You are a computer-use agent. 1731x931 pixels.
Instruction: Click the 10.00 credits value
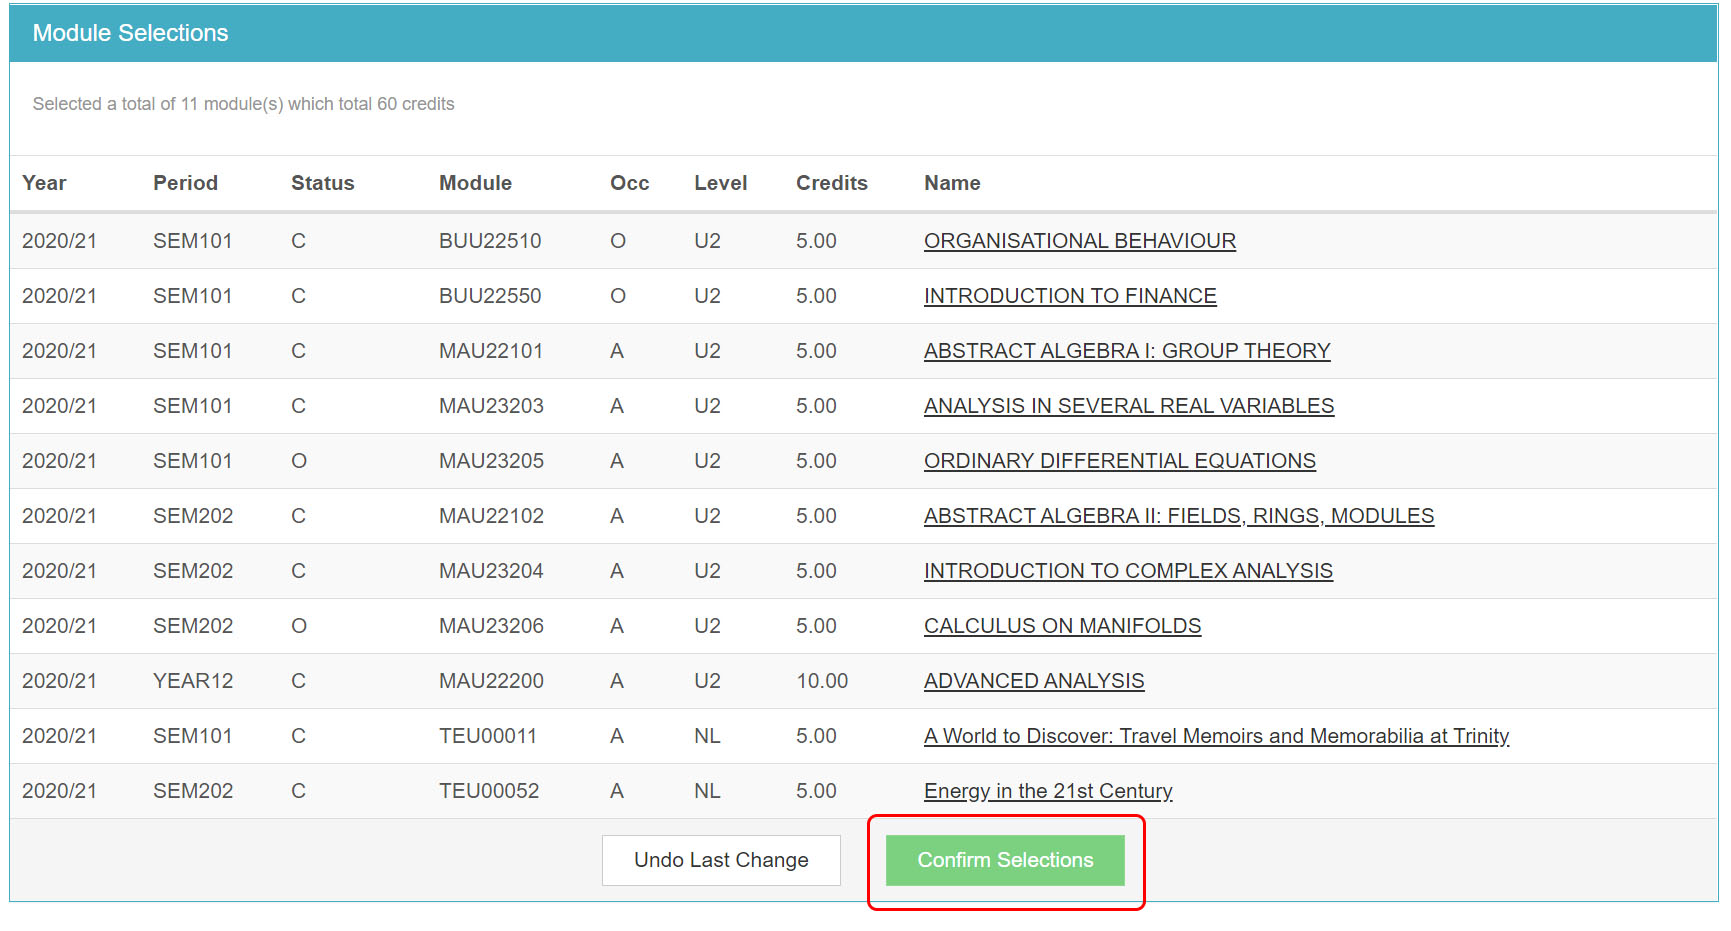(822, 681)
